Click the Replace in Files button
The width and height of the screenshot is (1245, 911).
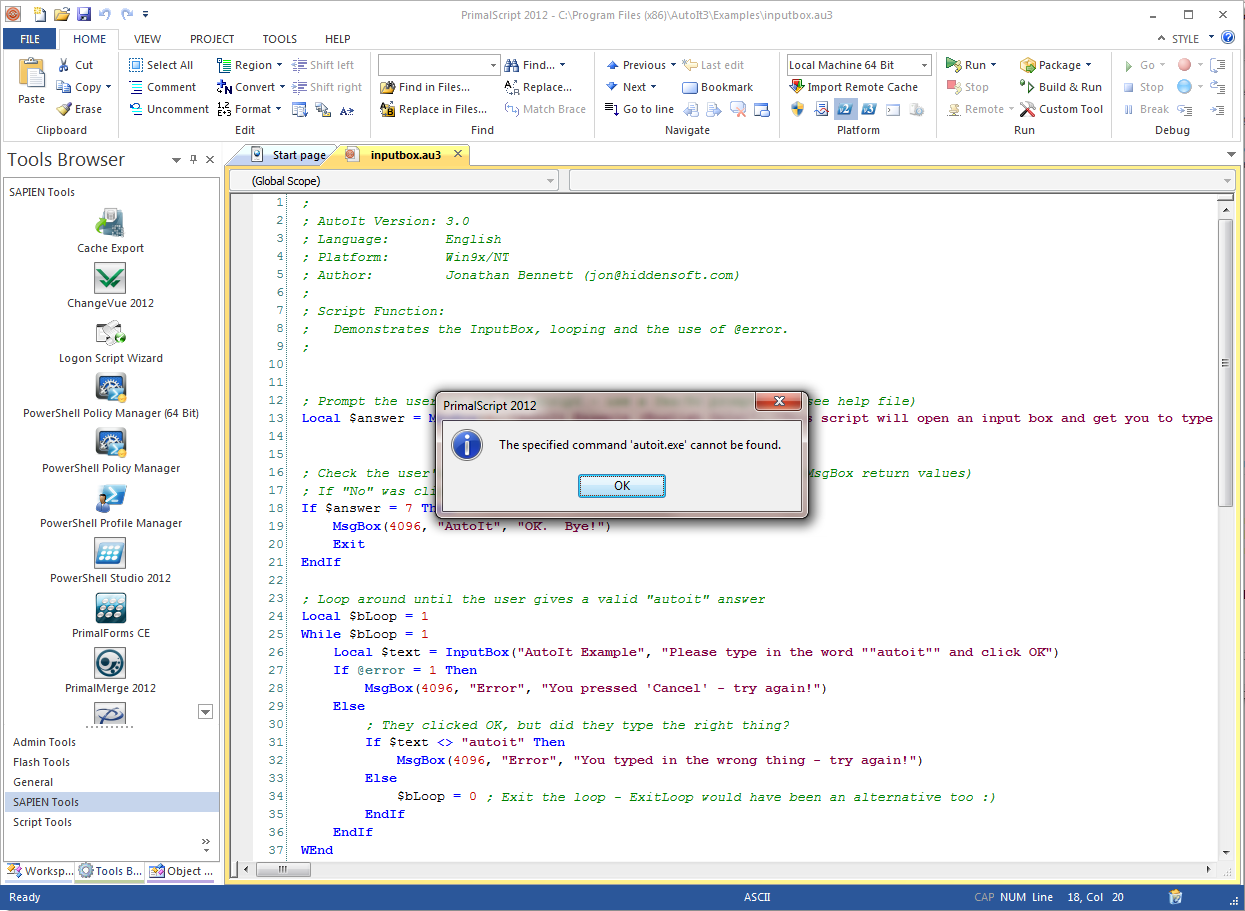(433, 109)
